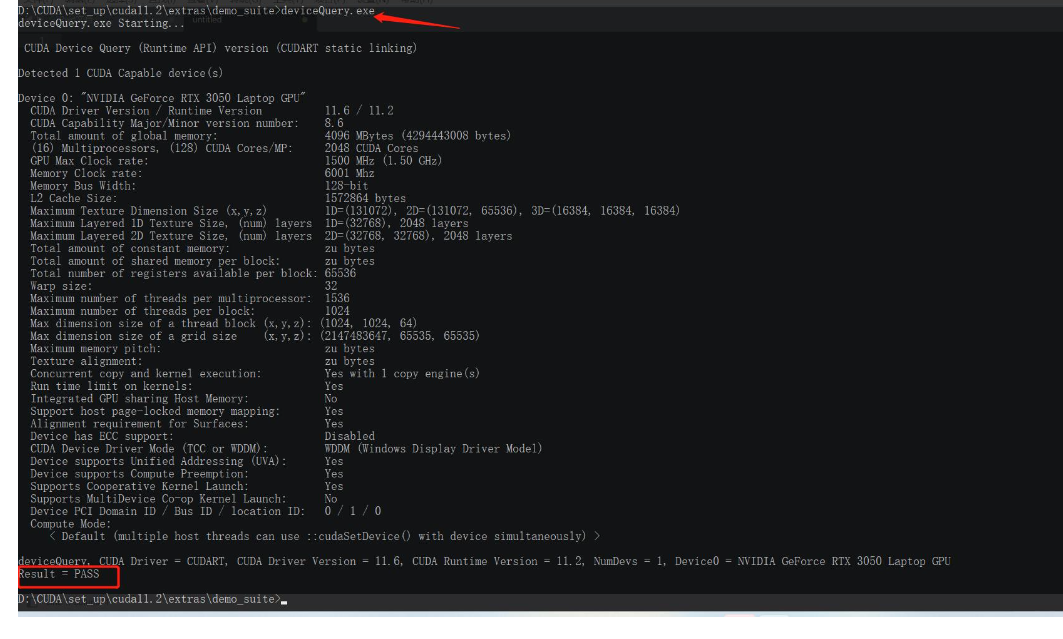Click 'Yes with 1 copy engine(s)' value
This screenshot has height=639, width=1063.
coord(402,374)
